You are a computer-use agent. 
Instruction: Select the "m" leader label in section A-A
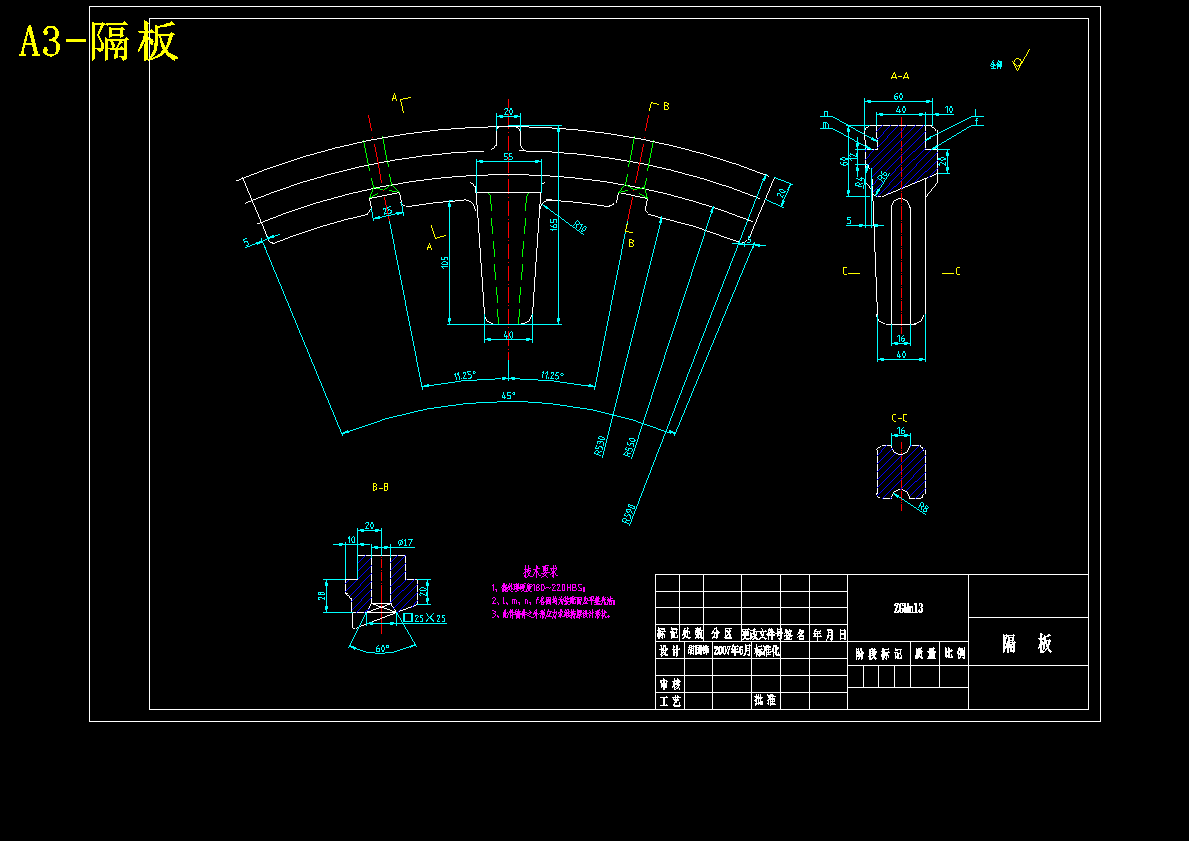[824, 125]
